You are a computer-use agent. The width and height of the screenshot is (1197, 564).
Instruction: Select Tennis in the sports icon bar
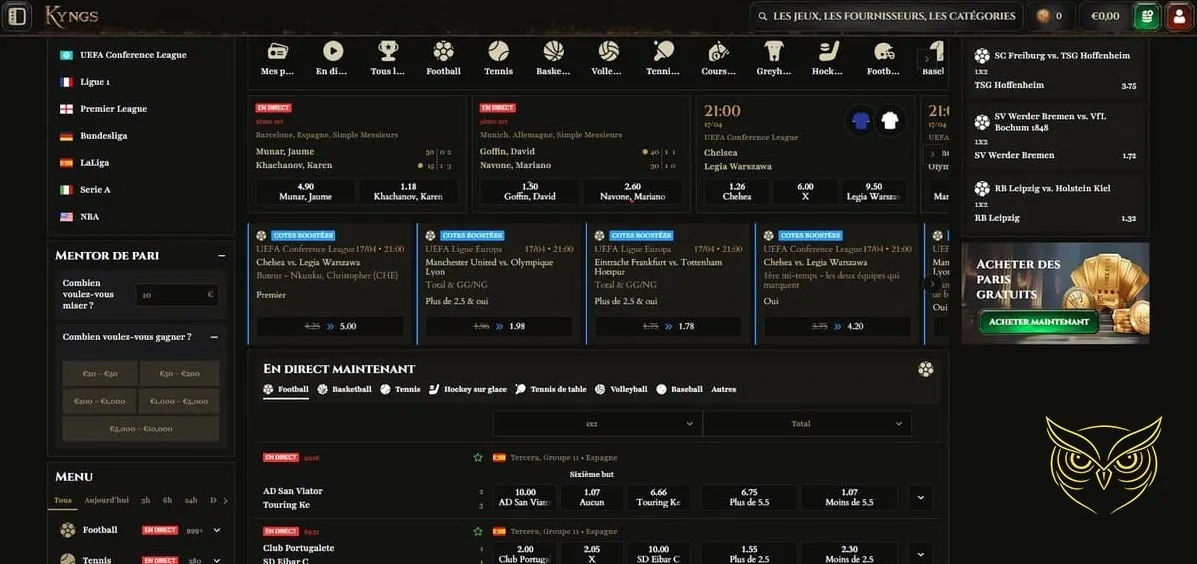(x=498, y=59)
